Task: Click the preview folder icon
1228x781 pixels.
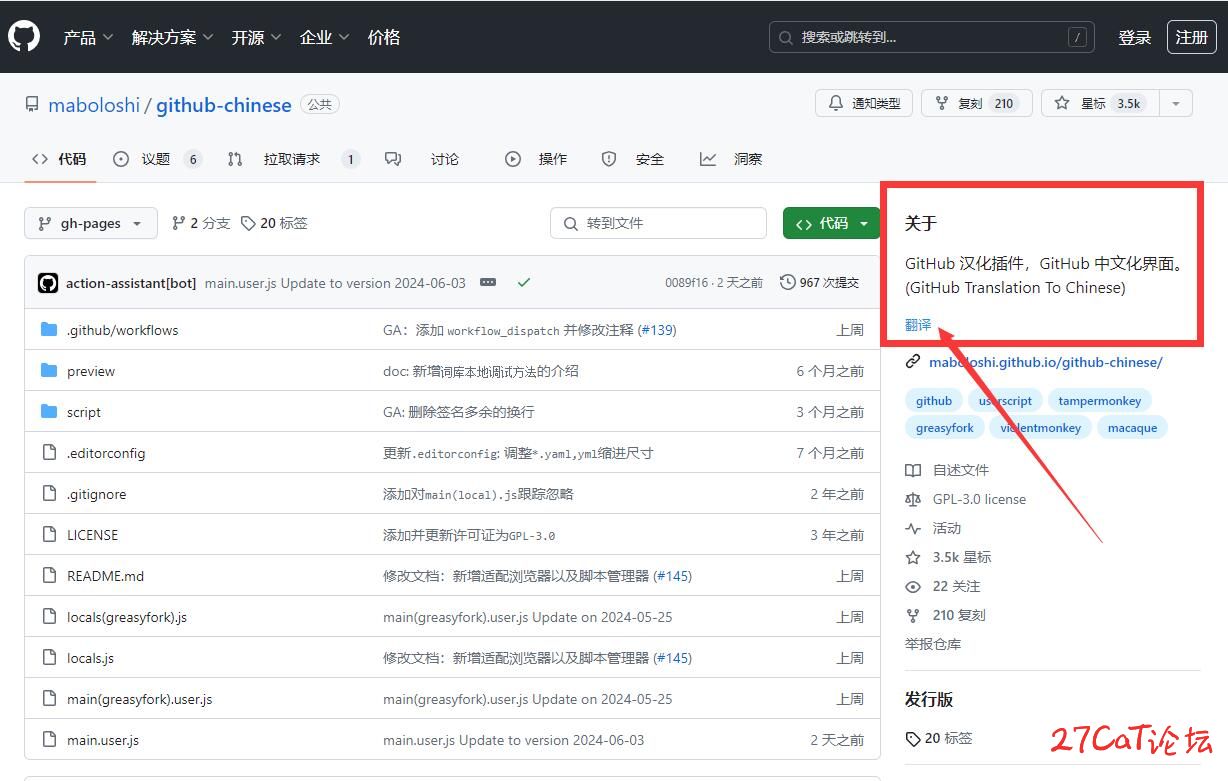Action: pyautogui.click(x=49, y=370)
